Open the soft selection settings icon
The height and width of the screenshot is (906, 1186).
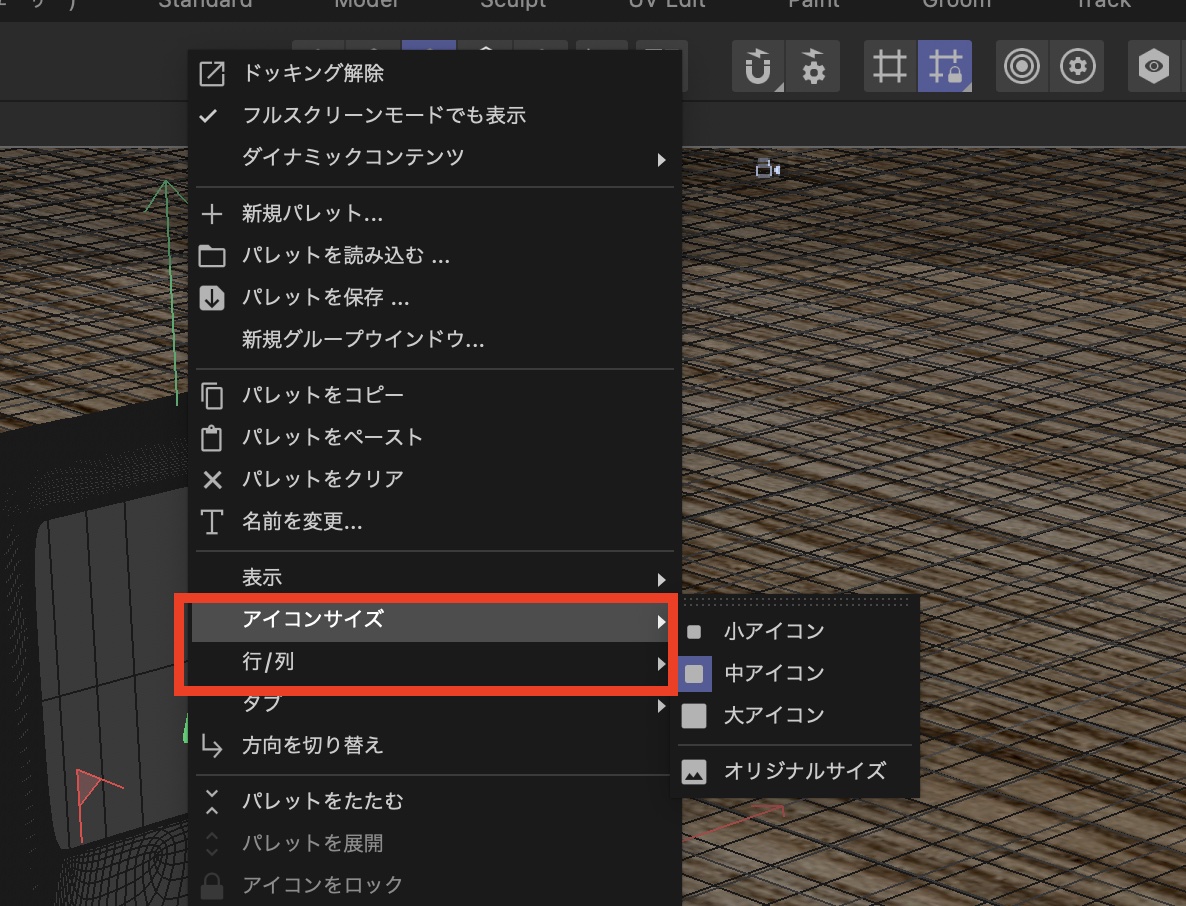coord(1076,68)
